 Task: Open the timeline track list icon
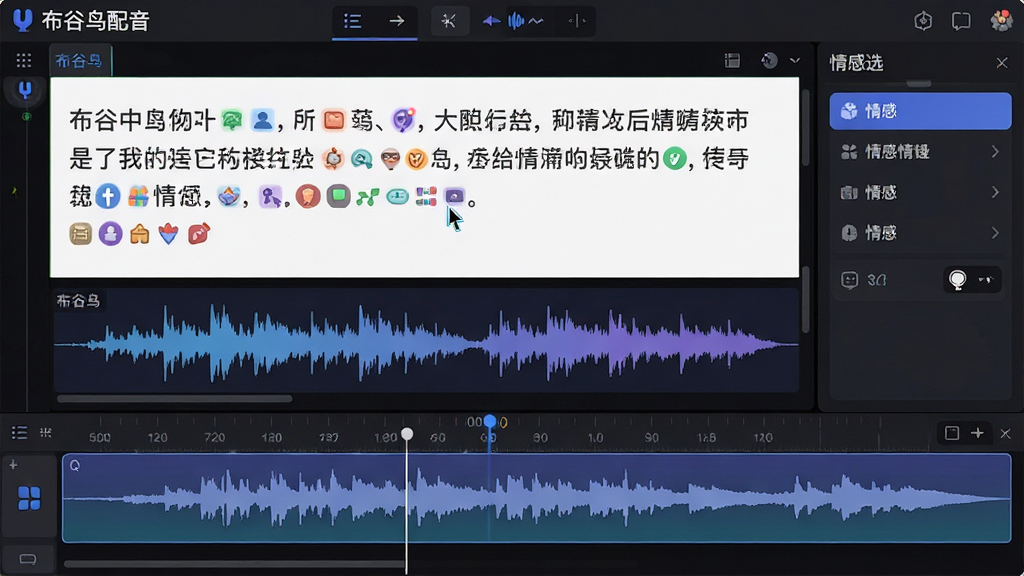[19, 433]
